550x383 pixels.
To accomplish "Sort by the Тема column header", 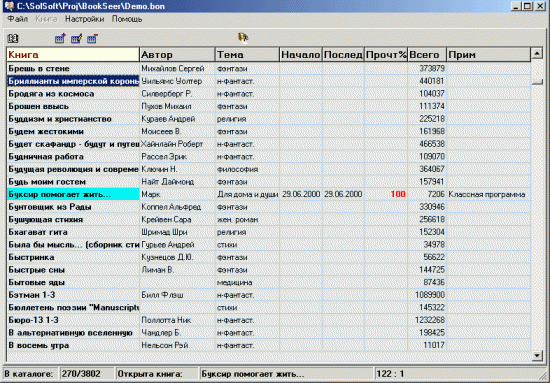I will pos(247,55).
